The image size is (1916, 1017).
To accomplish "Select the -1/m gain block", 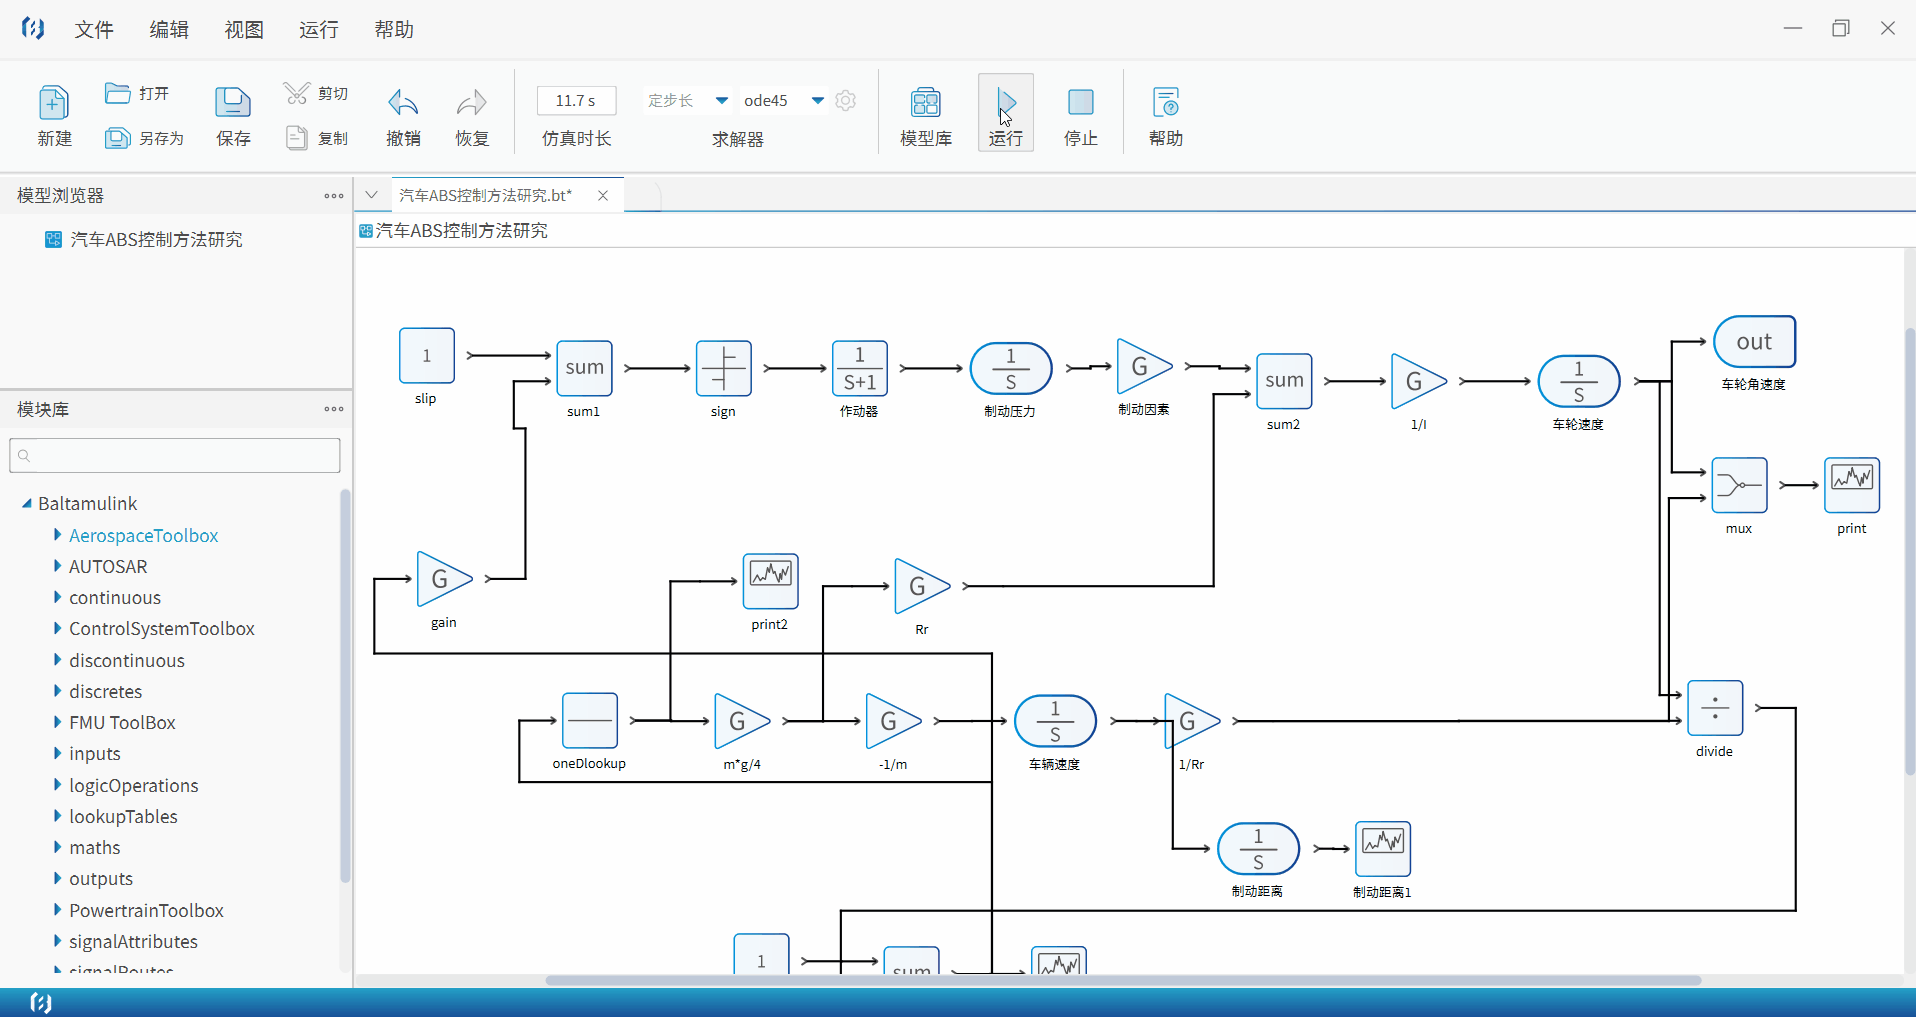I will click(x=893, y=721).
